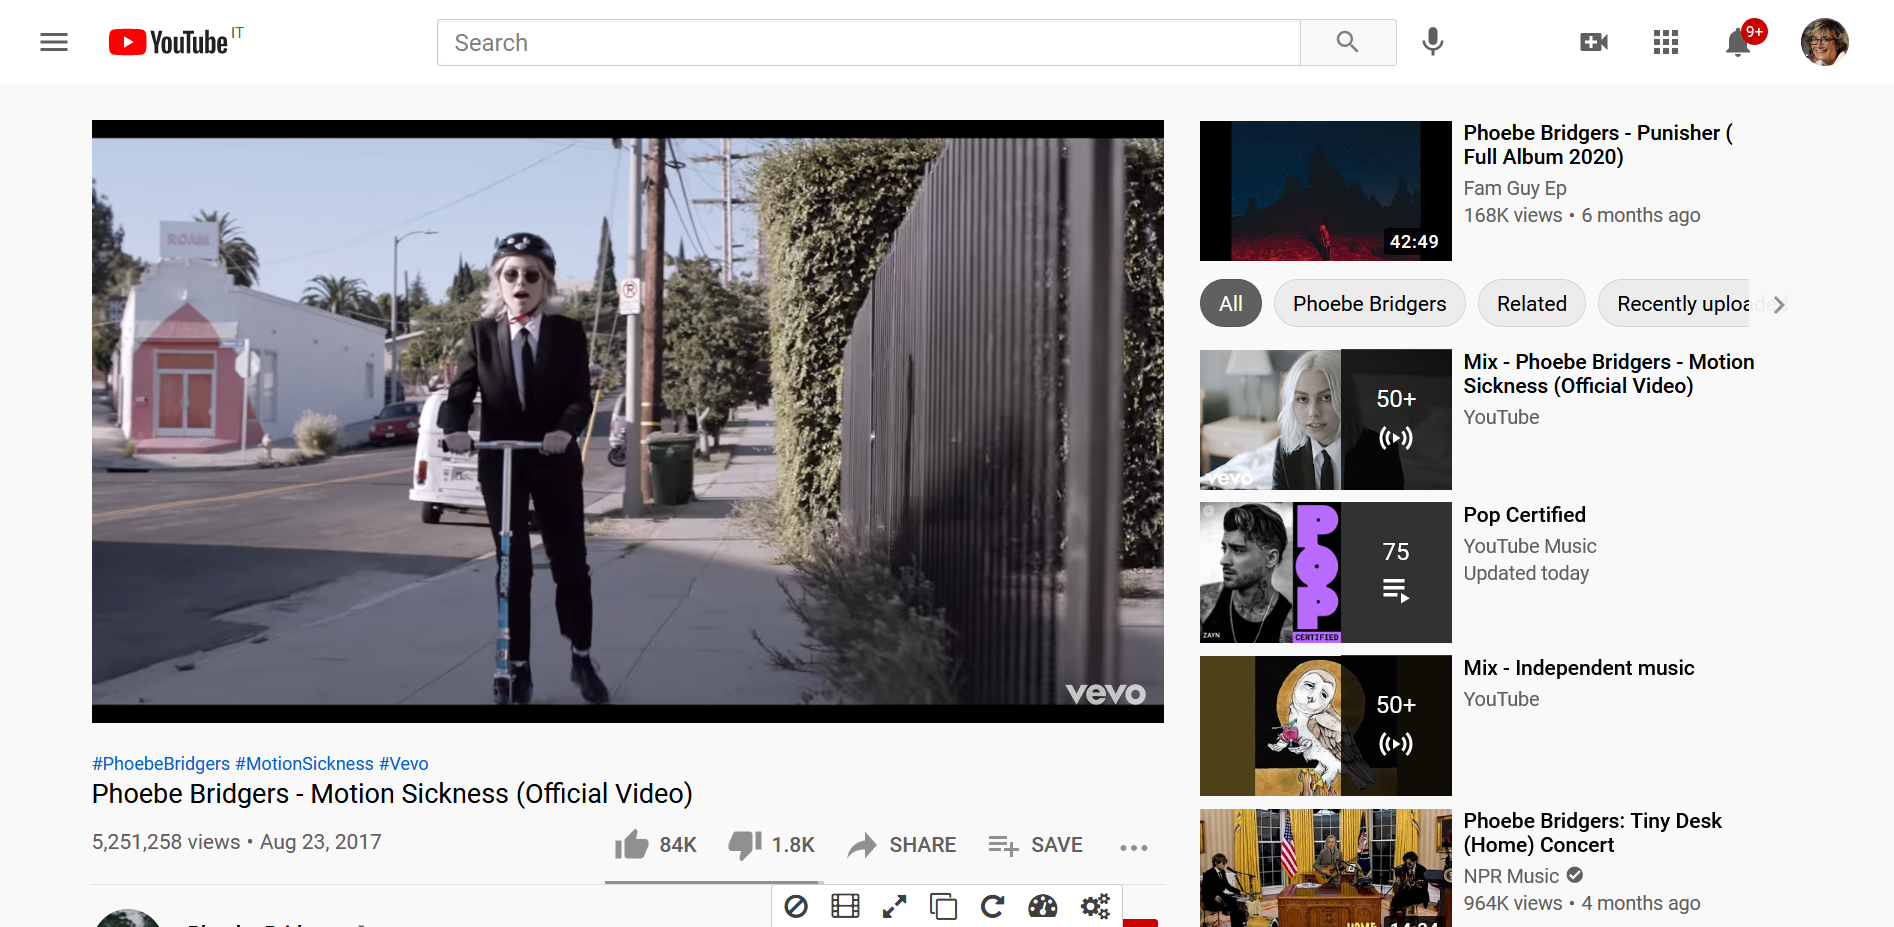
Task: Start voice search with the microphone icon
Action: (1432, 42)
